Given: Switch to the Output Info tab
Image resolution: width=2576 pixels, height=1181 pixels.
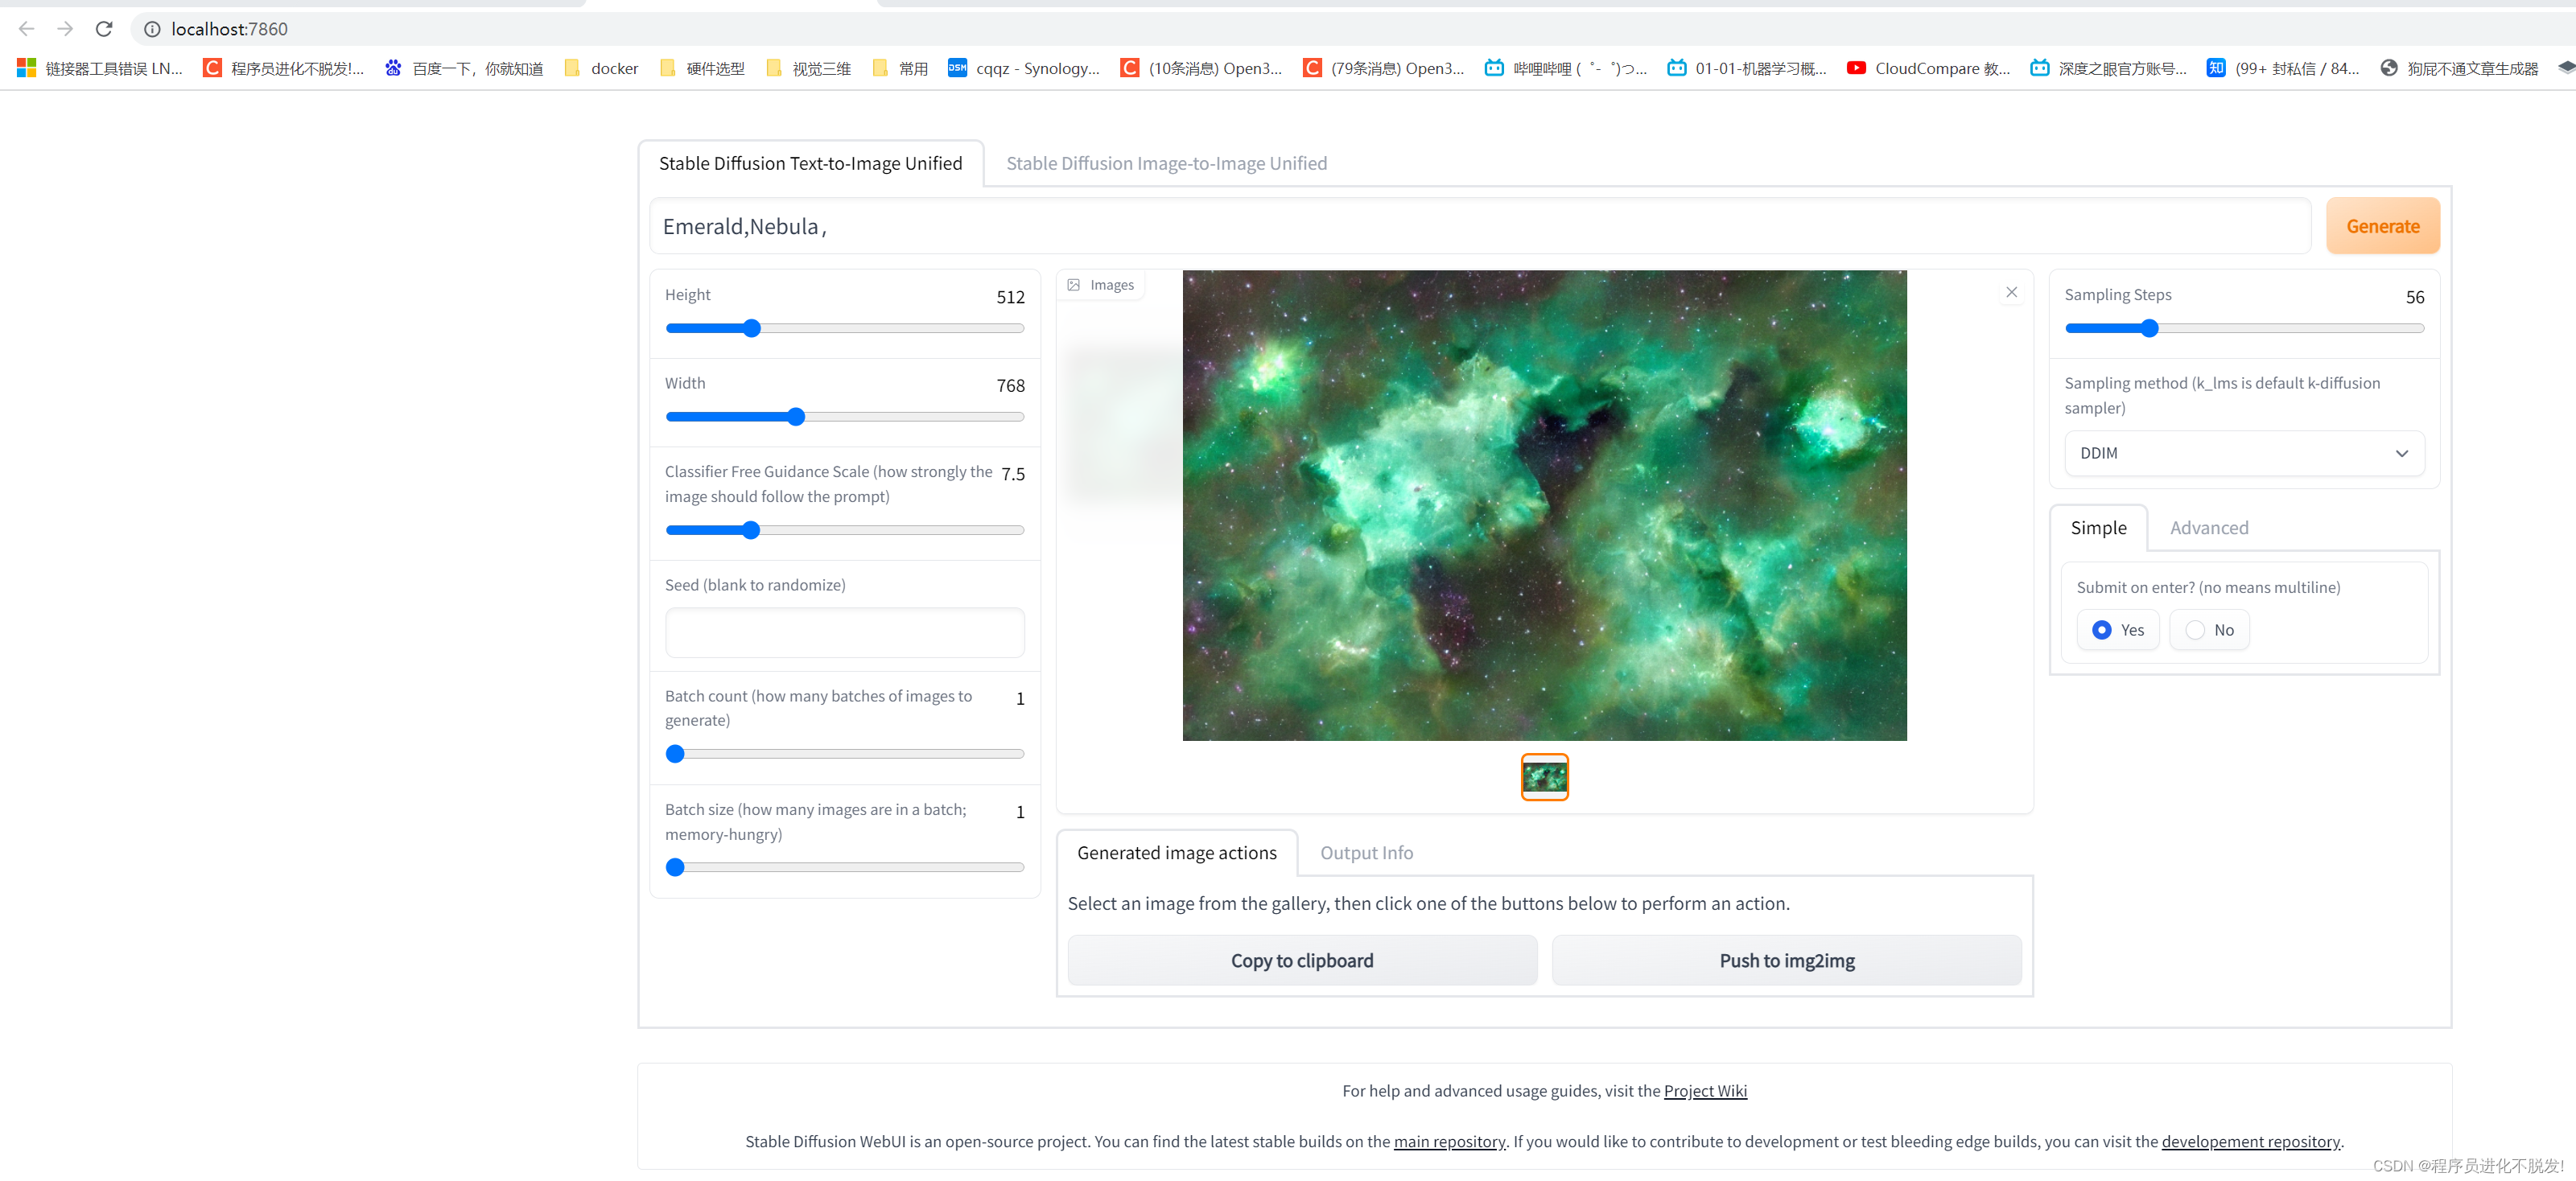Looking at the screenshot, I should [1366, 853].
